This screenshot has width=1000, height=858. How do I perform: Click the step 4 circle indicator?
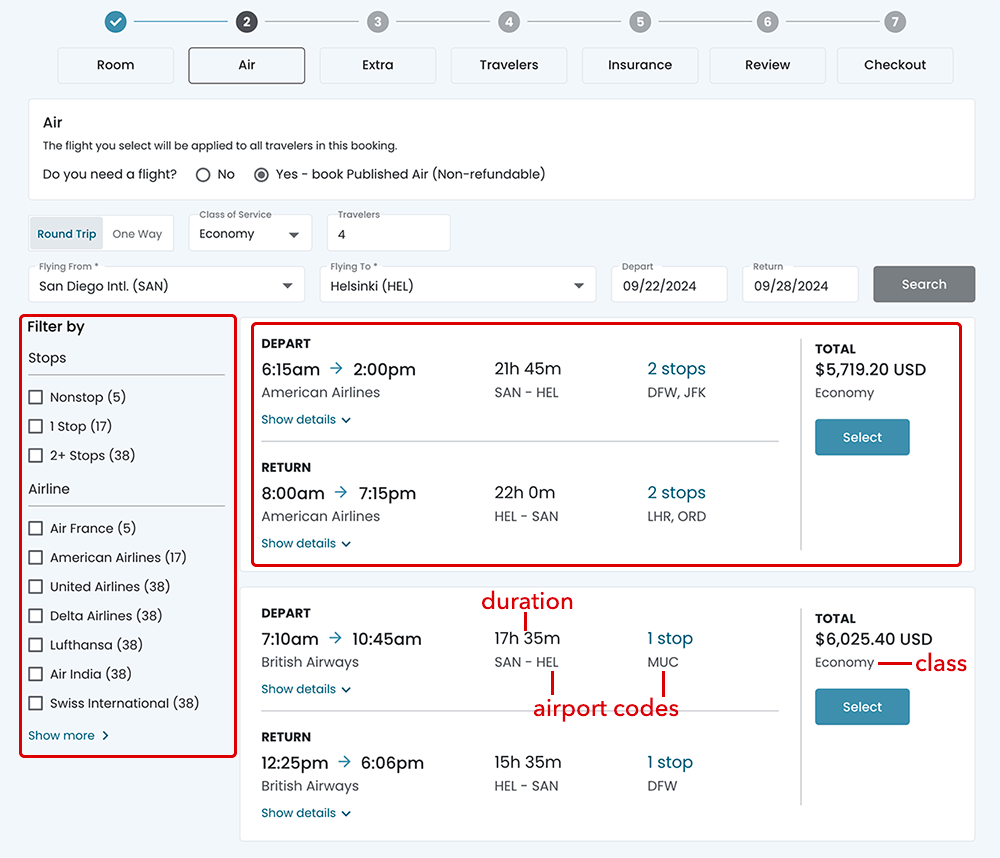tap(509, 21)
